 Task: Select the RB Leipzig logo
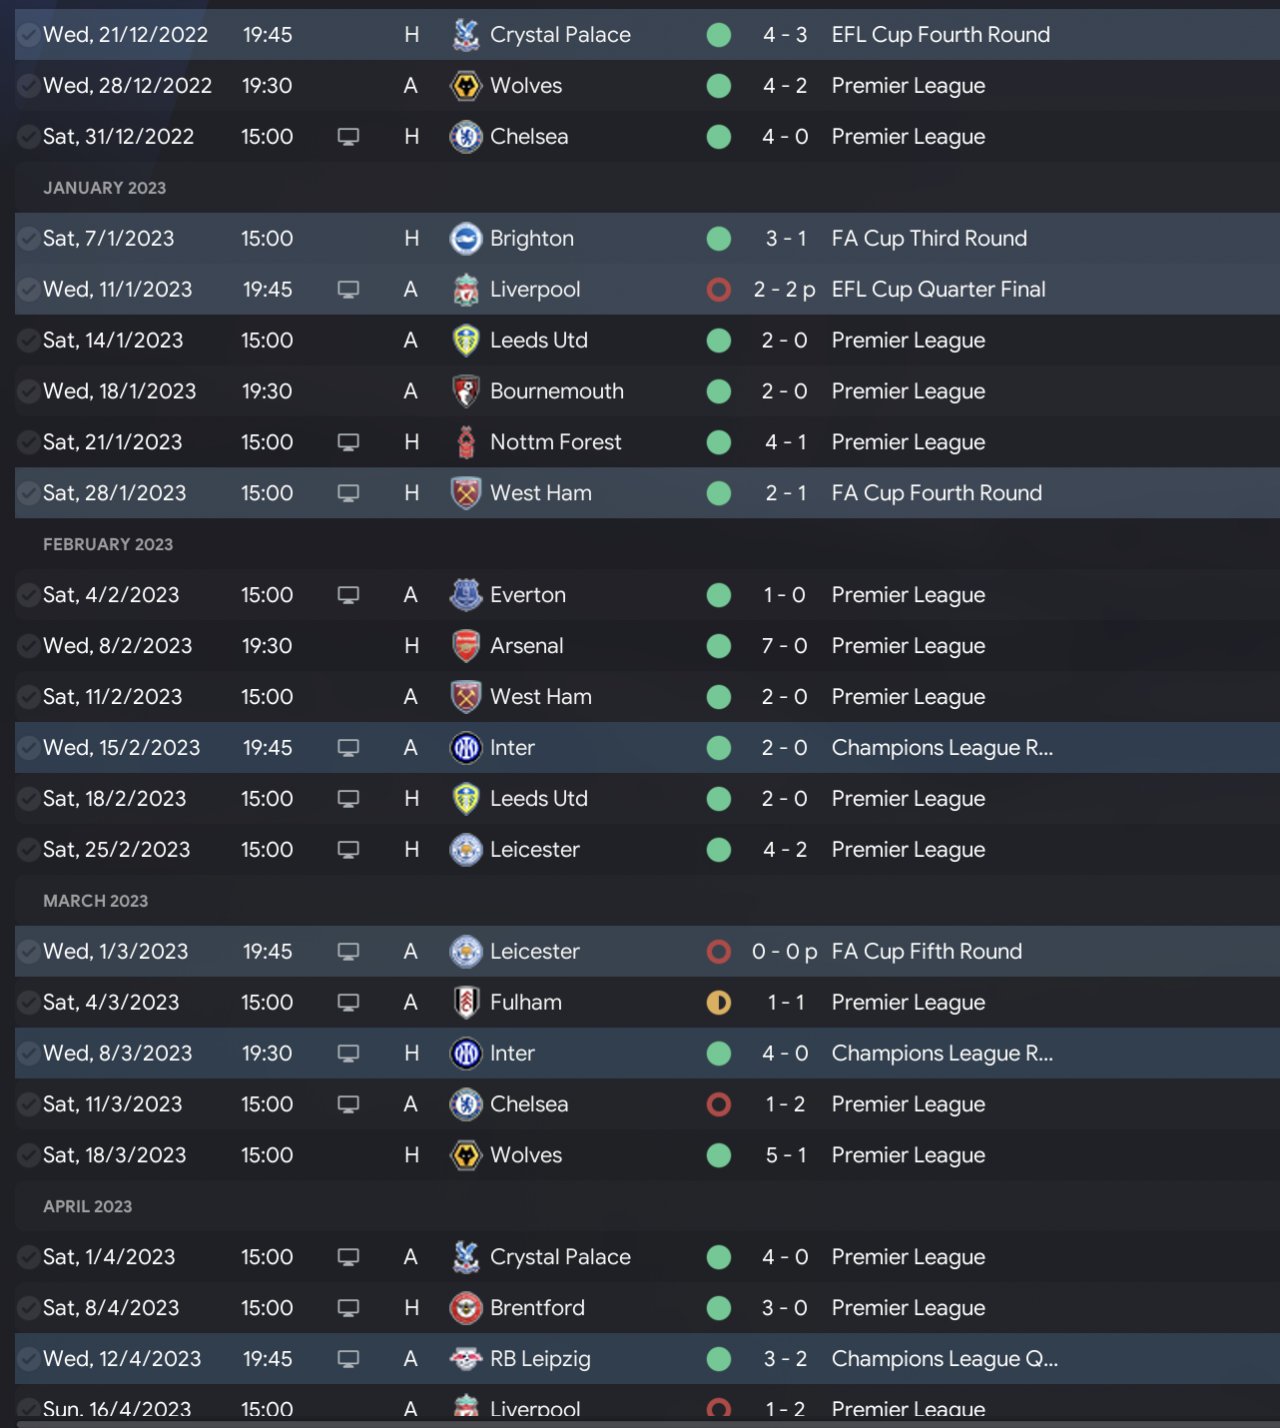point(466,1359)
